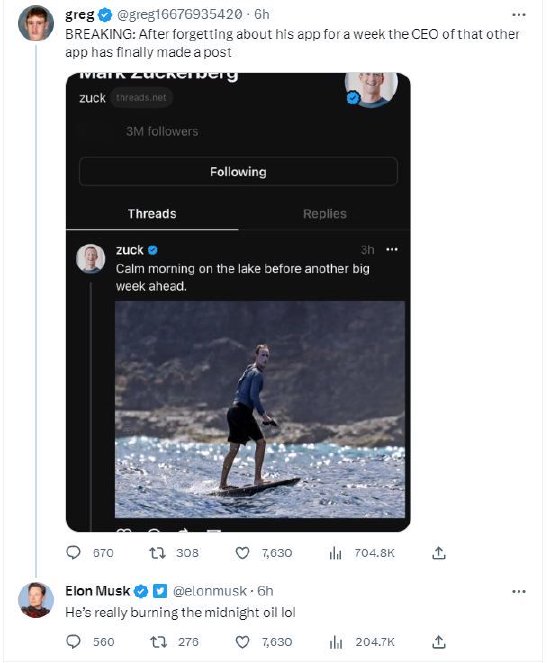Open views stats showing 204.7K

point(335,642)
